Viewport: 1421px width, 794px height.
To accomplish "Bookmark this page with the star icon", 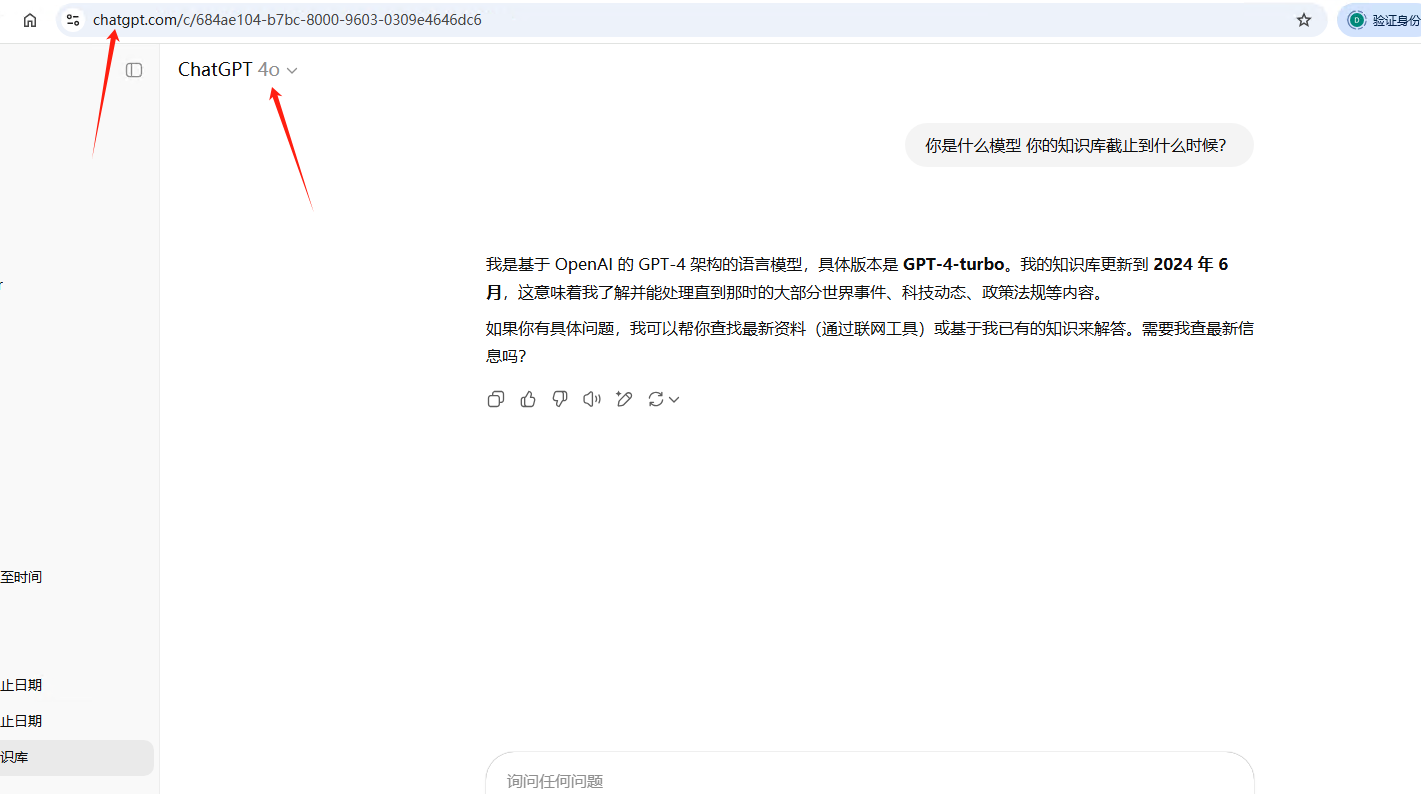I will click(x=1304, y=20).
